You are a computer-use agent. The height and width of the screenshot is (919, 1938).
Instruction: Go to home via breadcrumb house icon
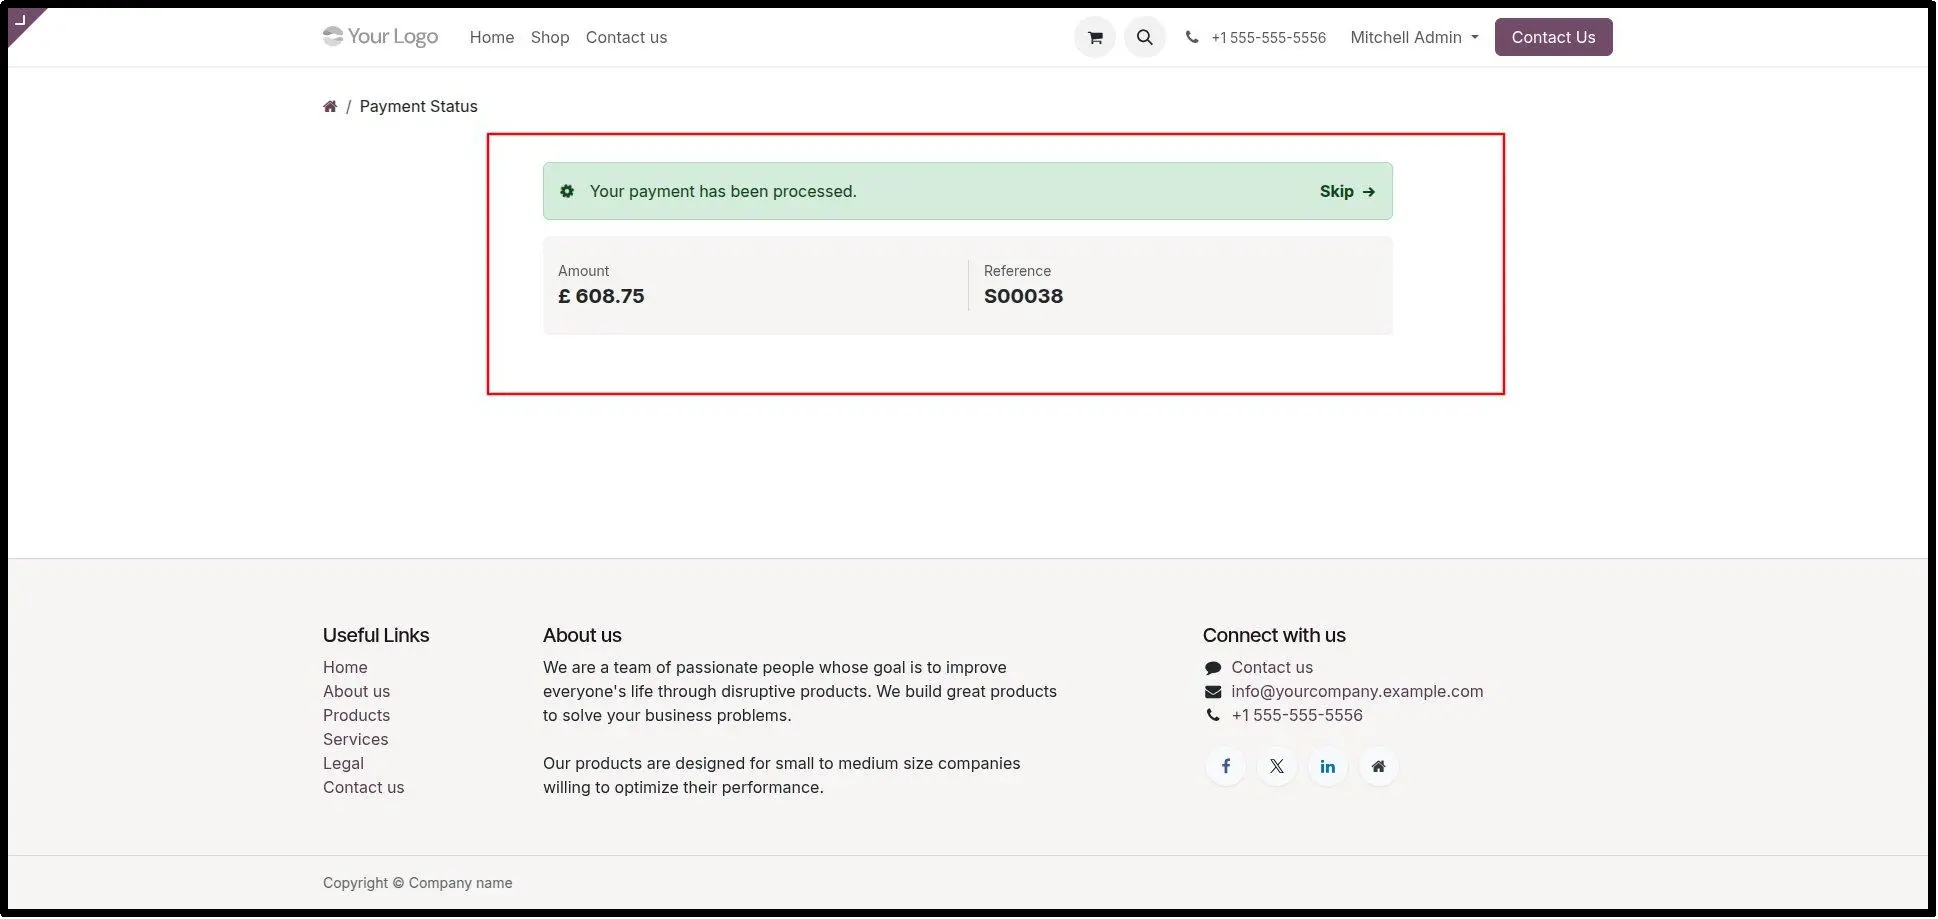[x=330, y=106]
